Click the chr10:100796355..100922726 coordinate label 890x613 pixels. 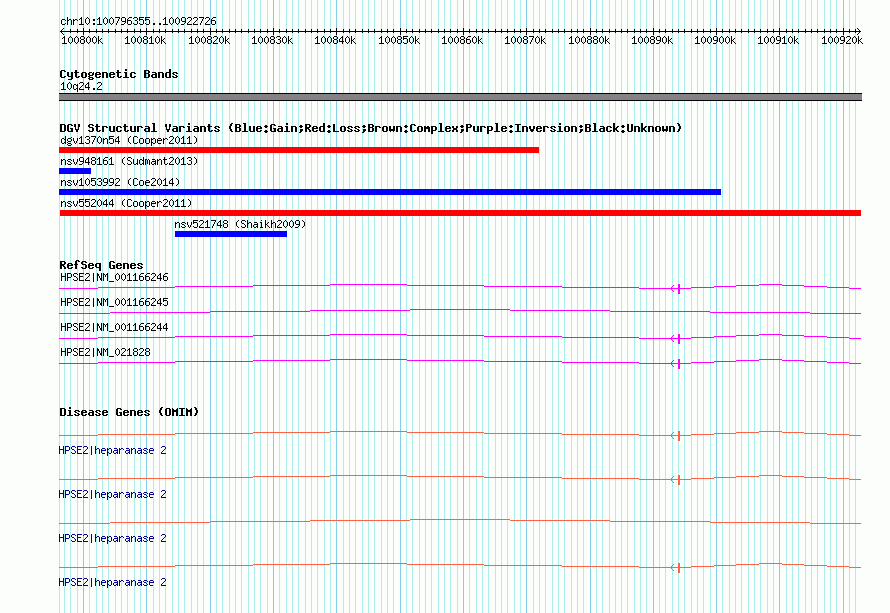click(x=138, y=21)
